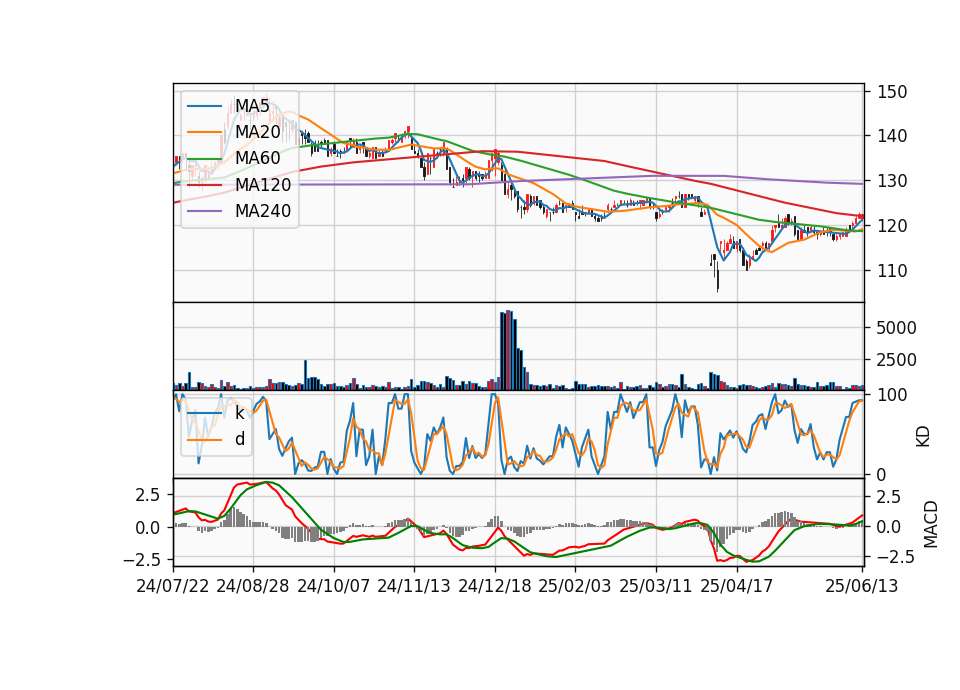Click the 24/11/13 date axis label

click(x=414, y=586)
